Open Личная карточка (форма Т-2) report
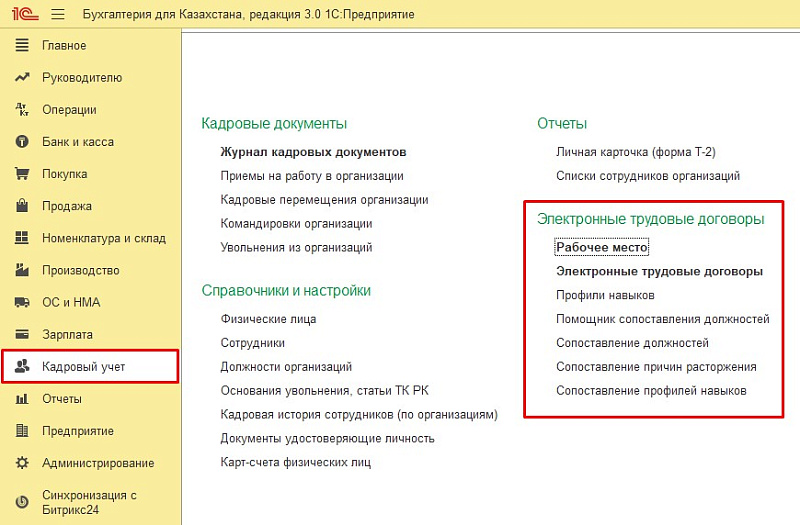The height and width of the screenshot is (525, 800). coord(635,152)
